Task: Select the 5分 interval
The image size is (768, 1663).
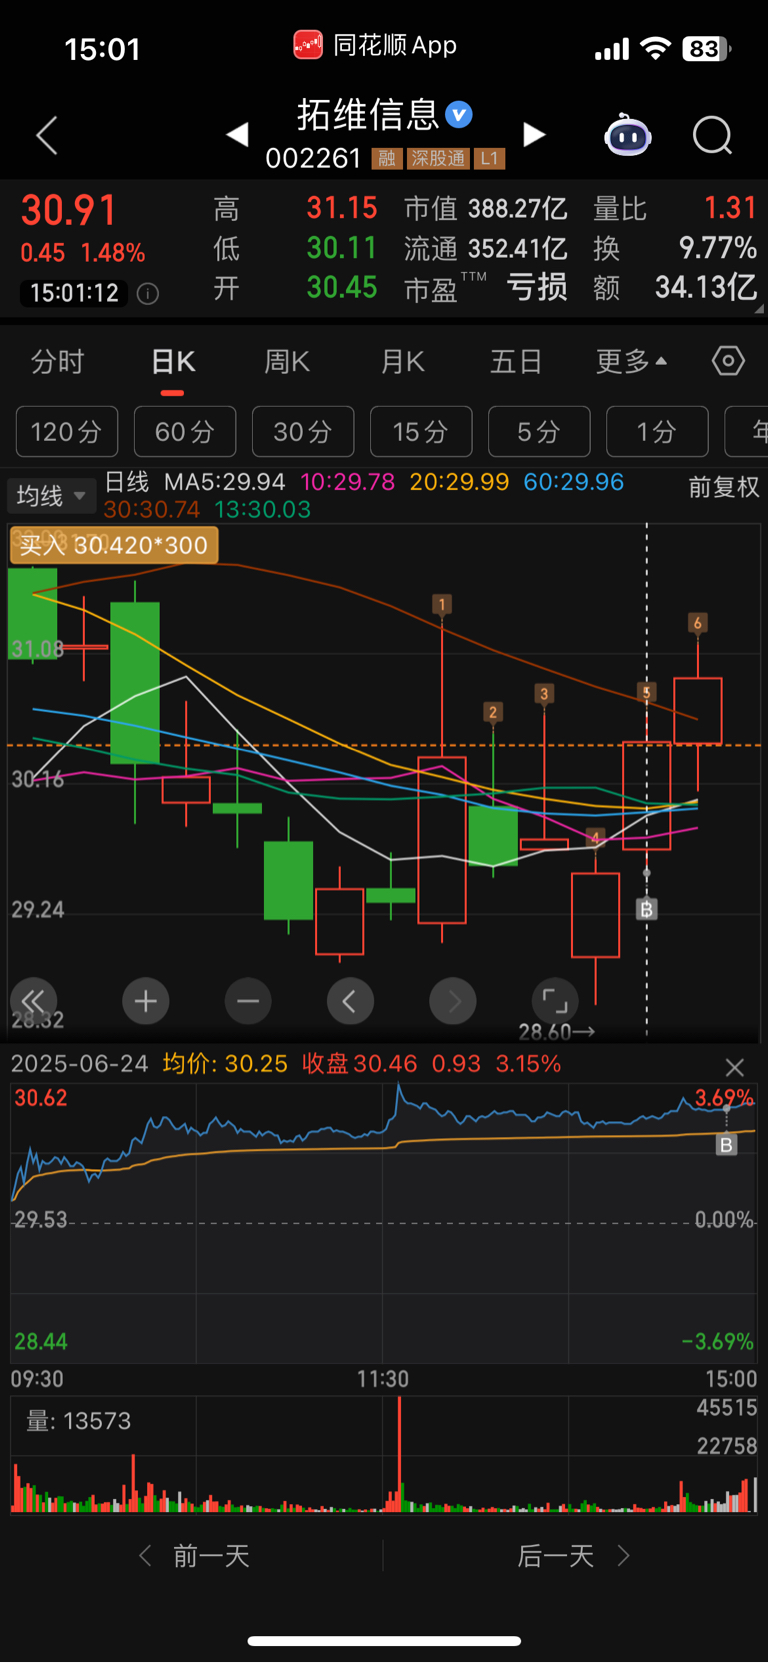Action: click(539, 432)
